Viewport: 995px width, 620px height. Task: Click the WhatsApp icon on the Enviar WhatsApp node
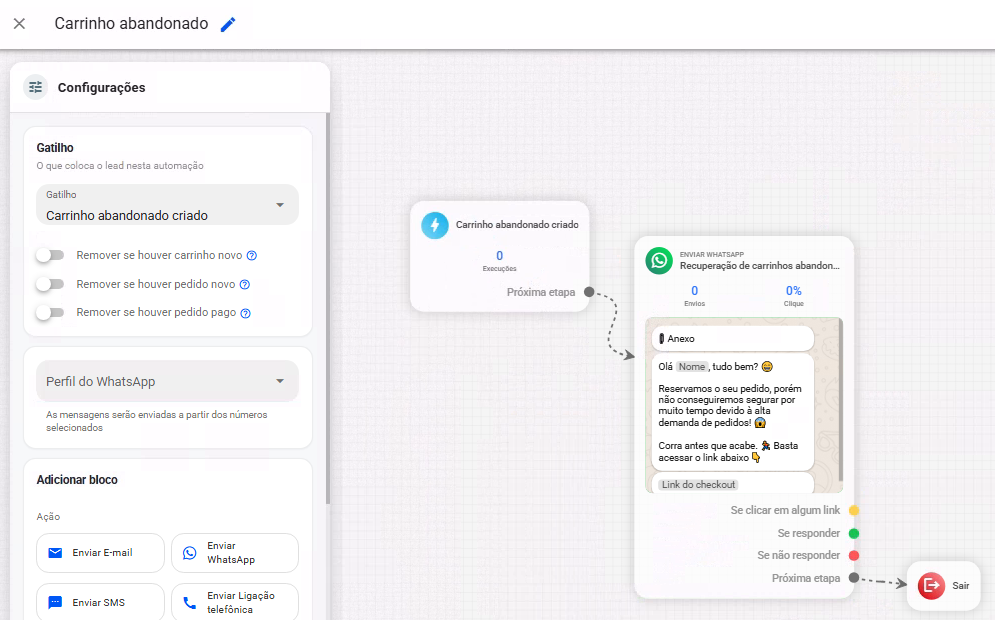(x=659, y=260)
